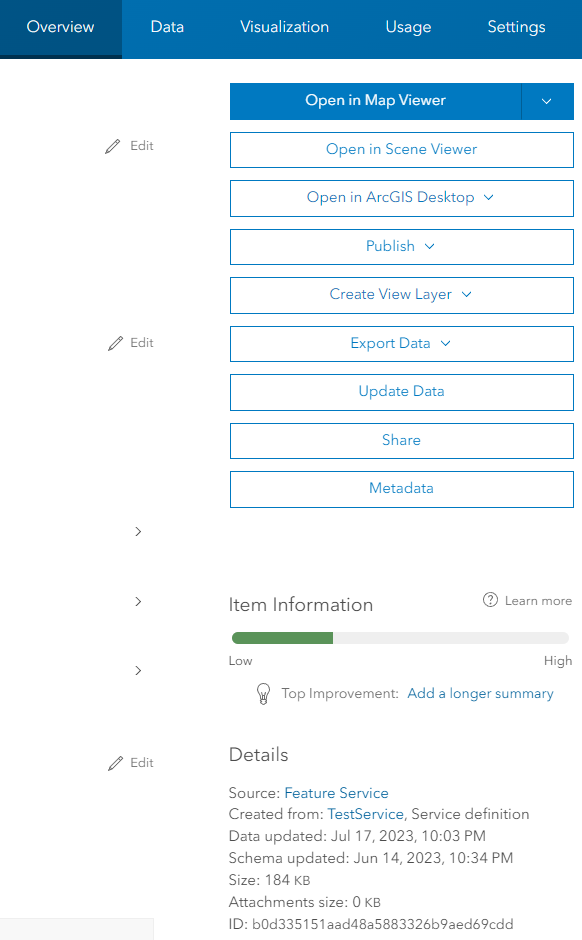This screenshot has height=940, width=582.
Task: Expand the chevron beside Top Improvement
Action: point(138,670)
